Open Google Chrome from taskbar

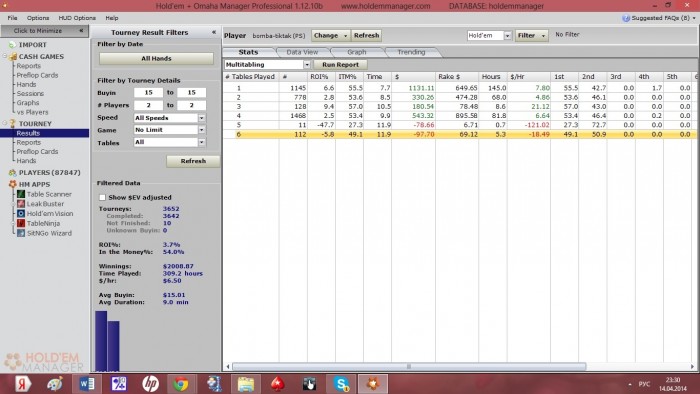click(181, 384)
